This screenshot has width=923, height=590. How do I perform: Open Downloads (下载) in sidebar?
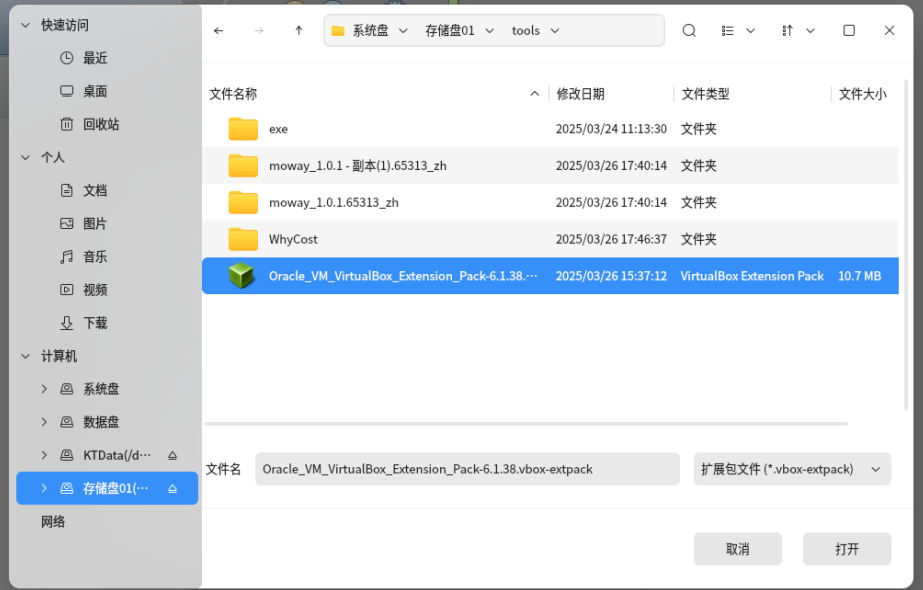tap(95, 323)
